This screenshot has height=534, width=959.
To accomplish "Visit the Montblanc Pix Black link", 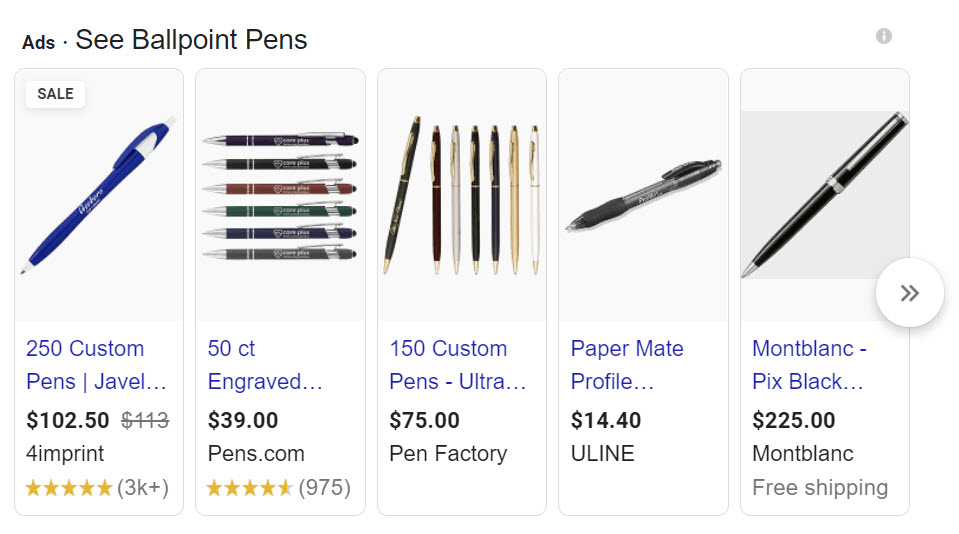I will click(809, 365).
